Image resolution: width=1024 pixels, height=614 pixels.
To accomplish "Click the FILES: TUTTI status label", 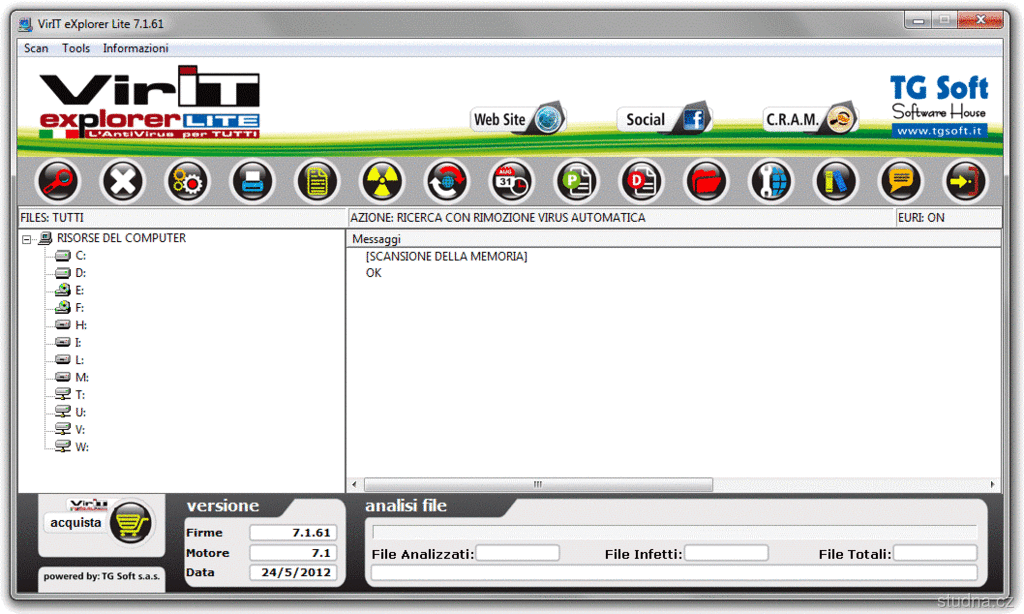I will (x=52, y=218).
